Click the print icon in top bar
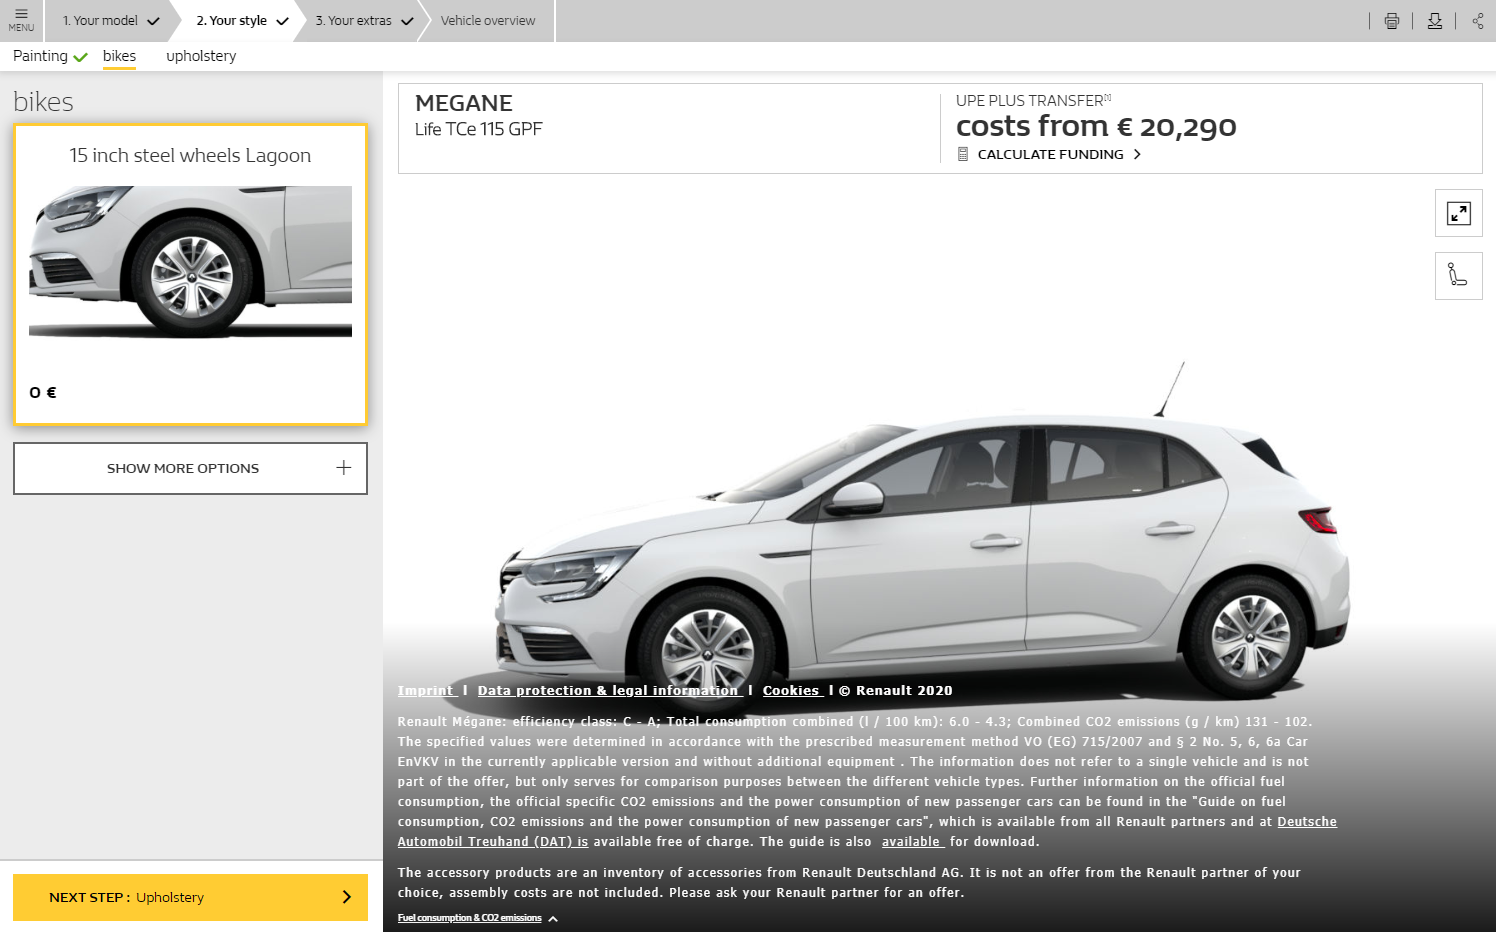1496x932 pixels. click(x=1391, y=21)
